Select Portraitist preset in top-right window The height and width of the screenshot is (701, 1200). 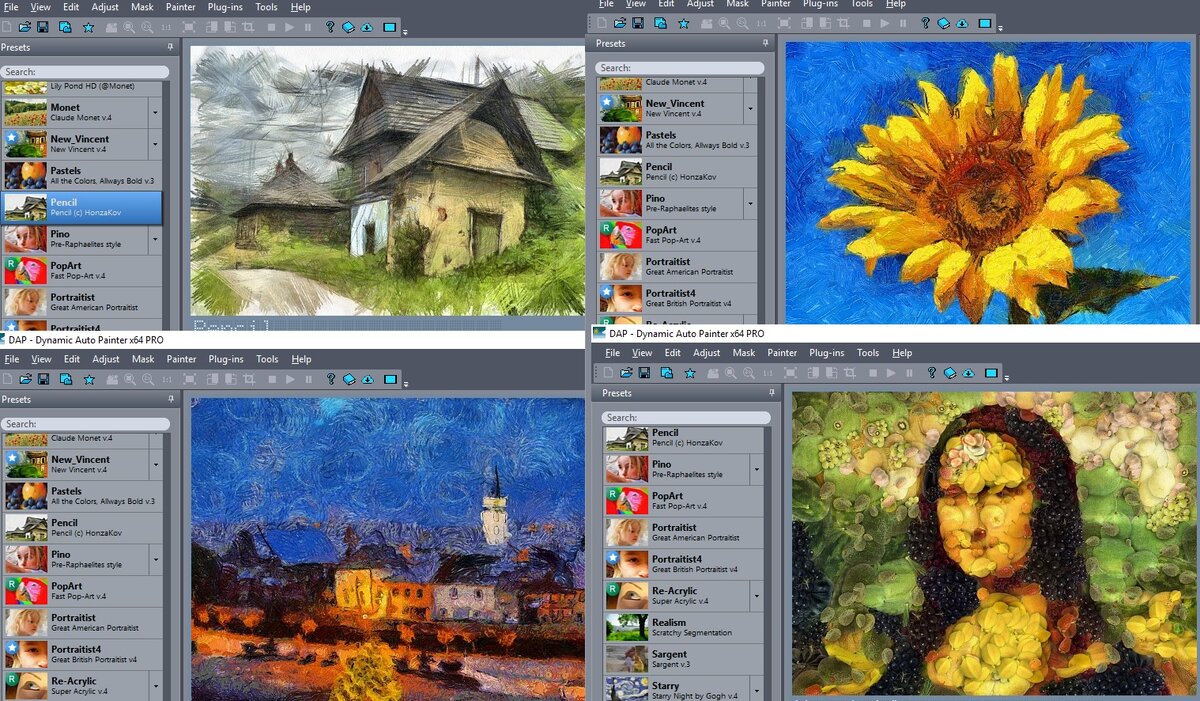pyautogui.click(x=677, y=267)
